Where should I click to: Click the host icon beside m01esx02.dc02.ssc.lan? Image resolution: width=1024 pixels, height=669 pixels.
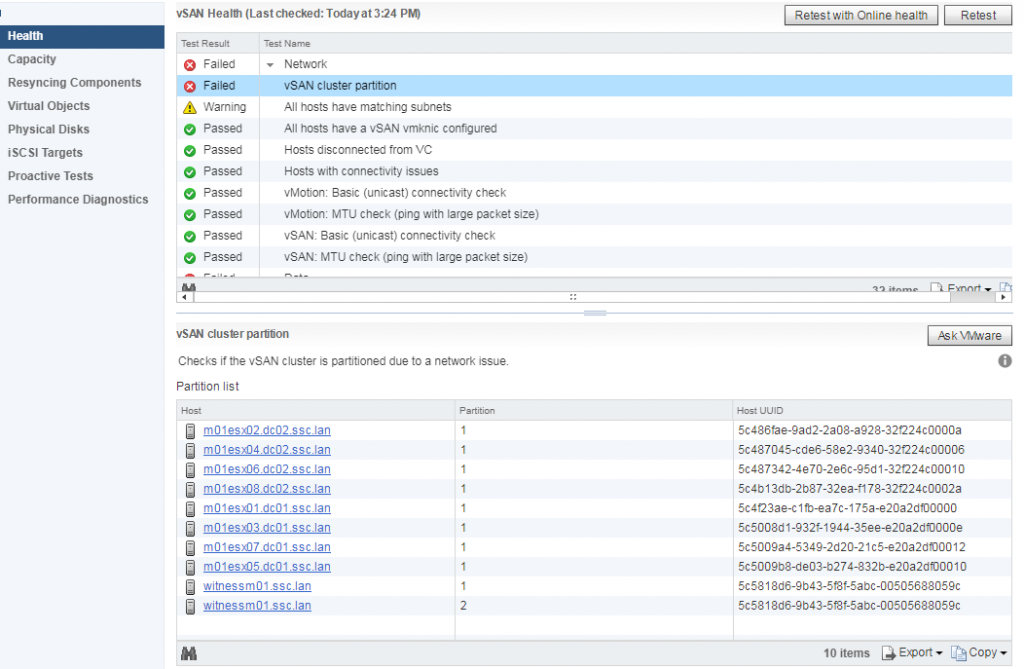point(190,431)
